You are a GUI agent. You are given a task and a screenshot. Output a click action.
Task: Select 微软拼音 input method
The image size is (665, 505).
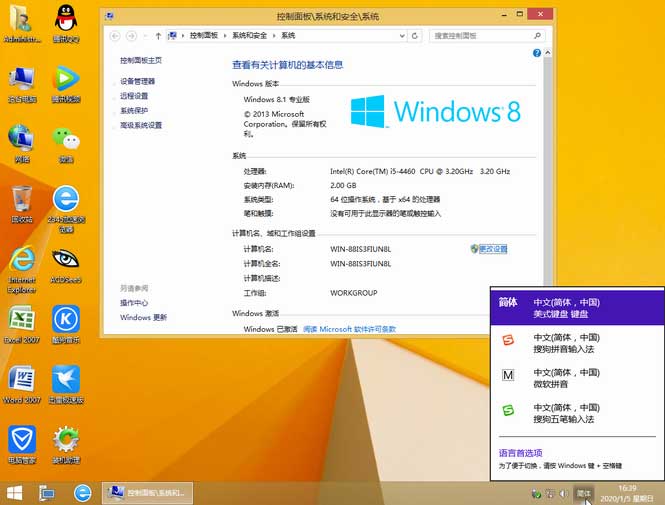click(577, 378)
